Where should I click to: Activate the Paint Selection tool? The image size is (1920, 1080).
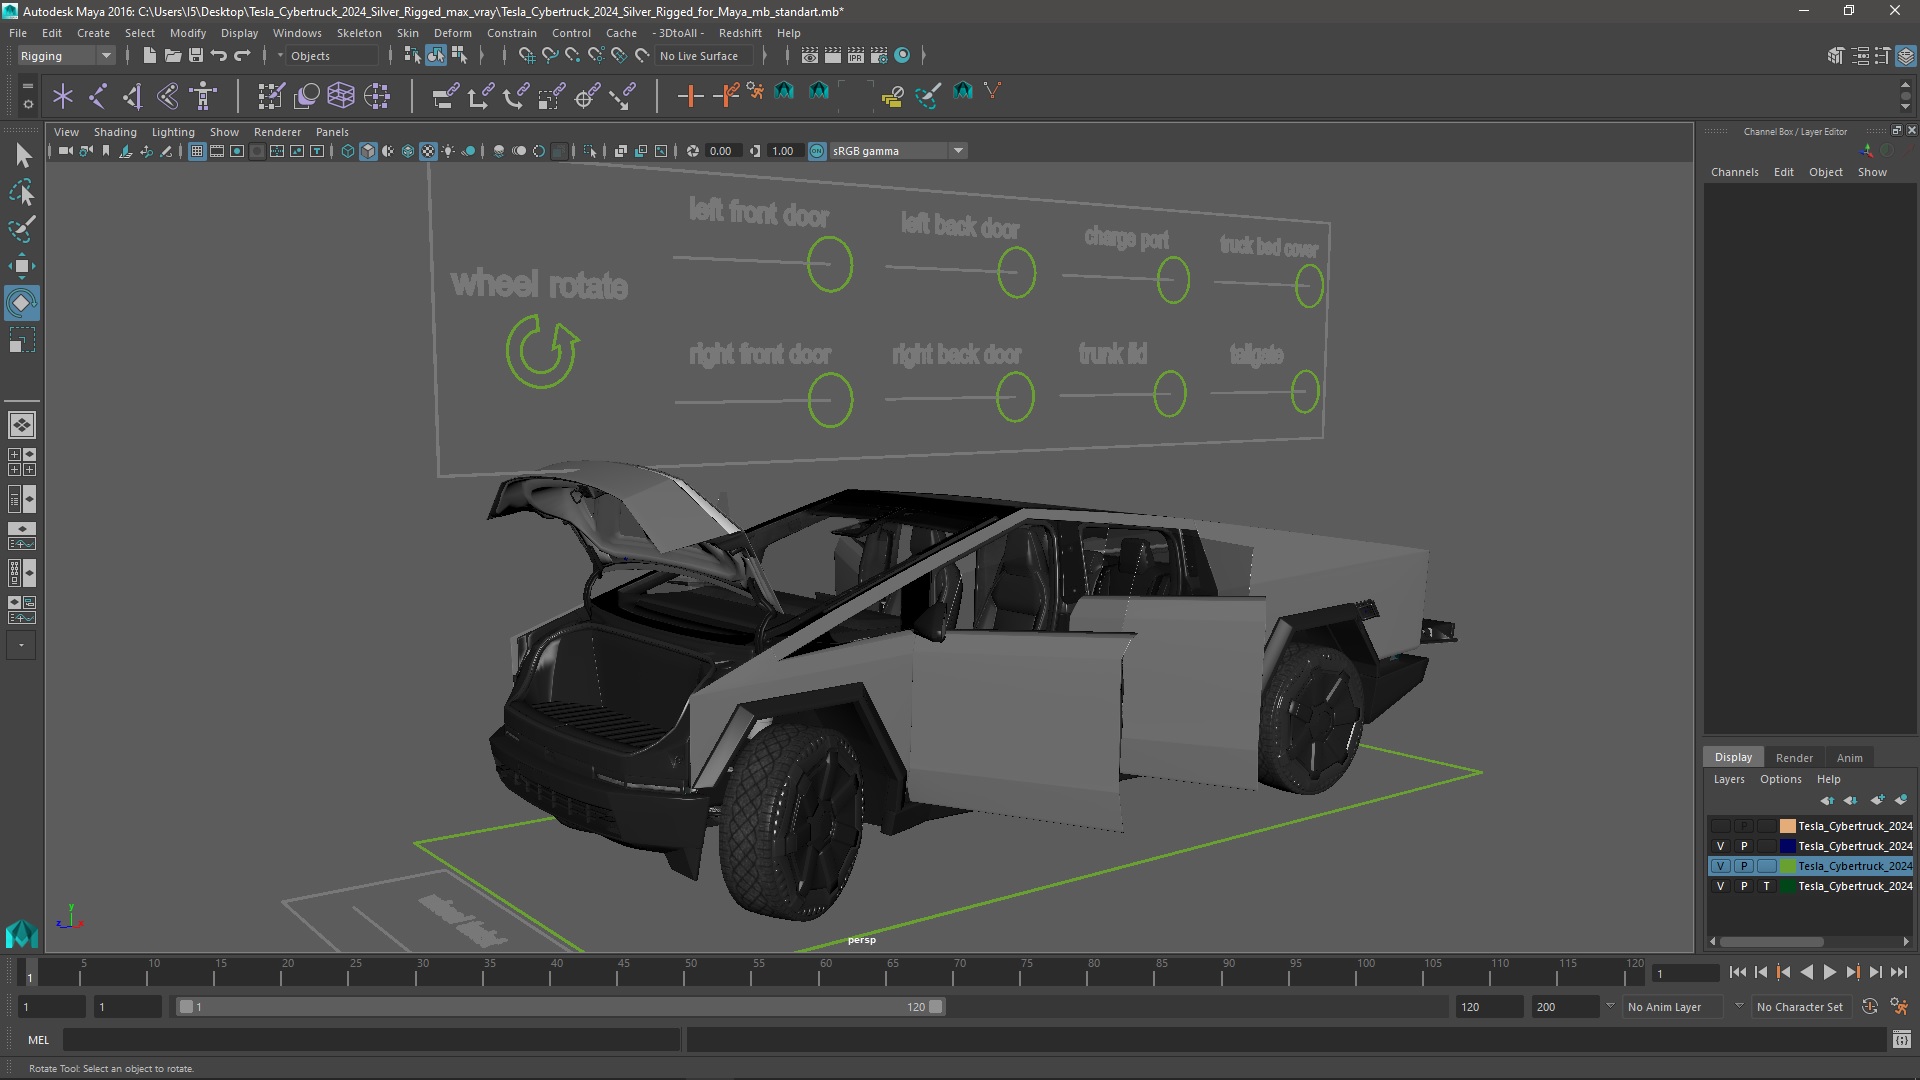click(x=22, y=229)
